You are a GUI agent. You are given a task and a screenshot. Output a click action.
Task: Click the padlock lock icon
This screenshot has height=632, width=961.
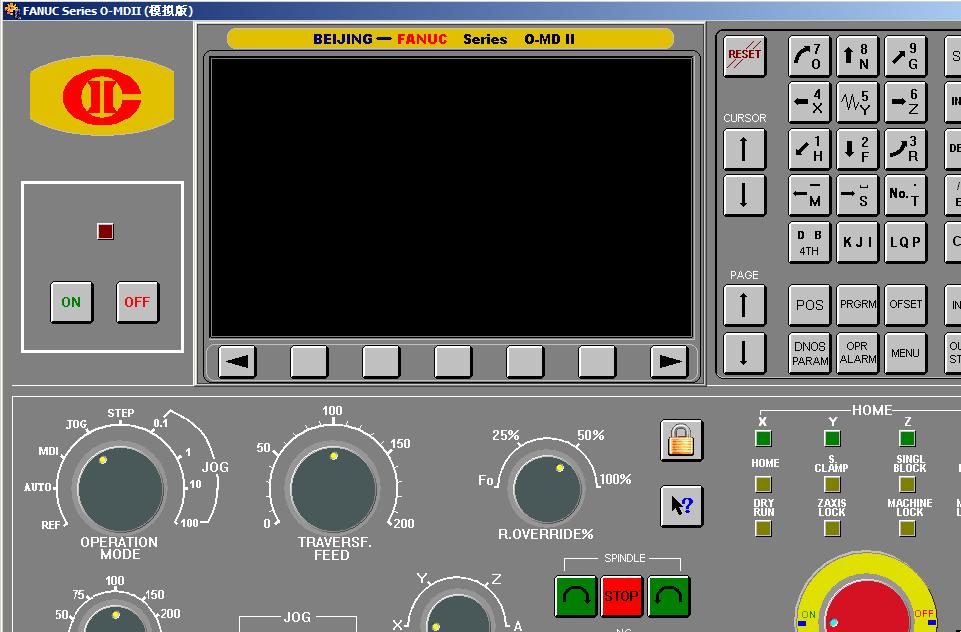pos(682,440)
